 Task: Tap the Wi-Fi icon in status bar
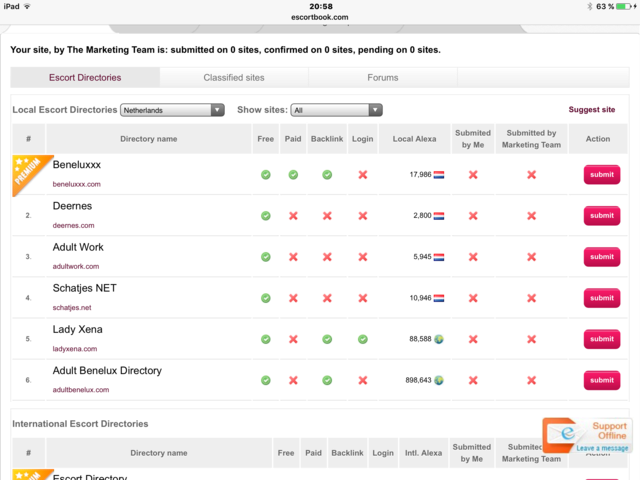click(x=27, y=6)
